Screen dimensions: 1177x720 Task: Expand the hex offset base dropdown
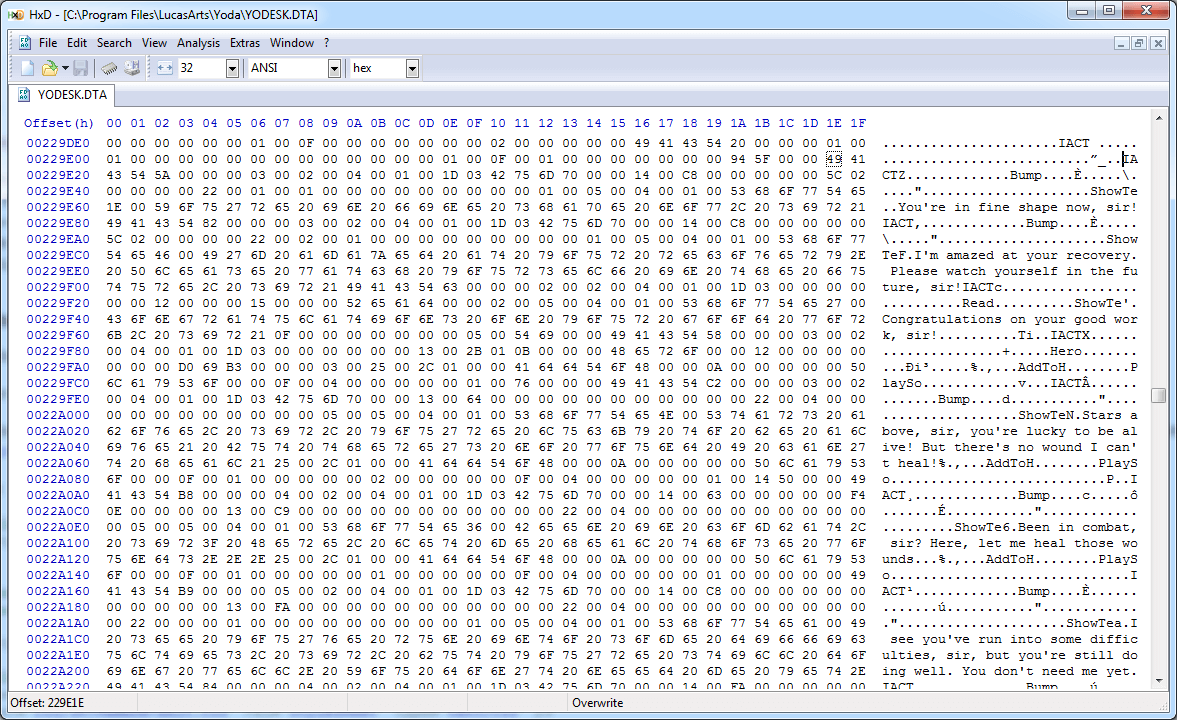412,68
